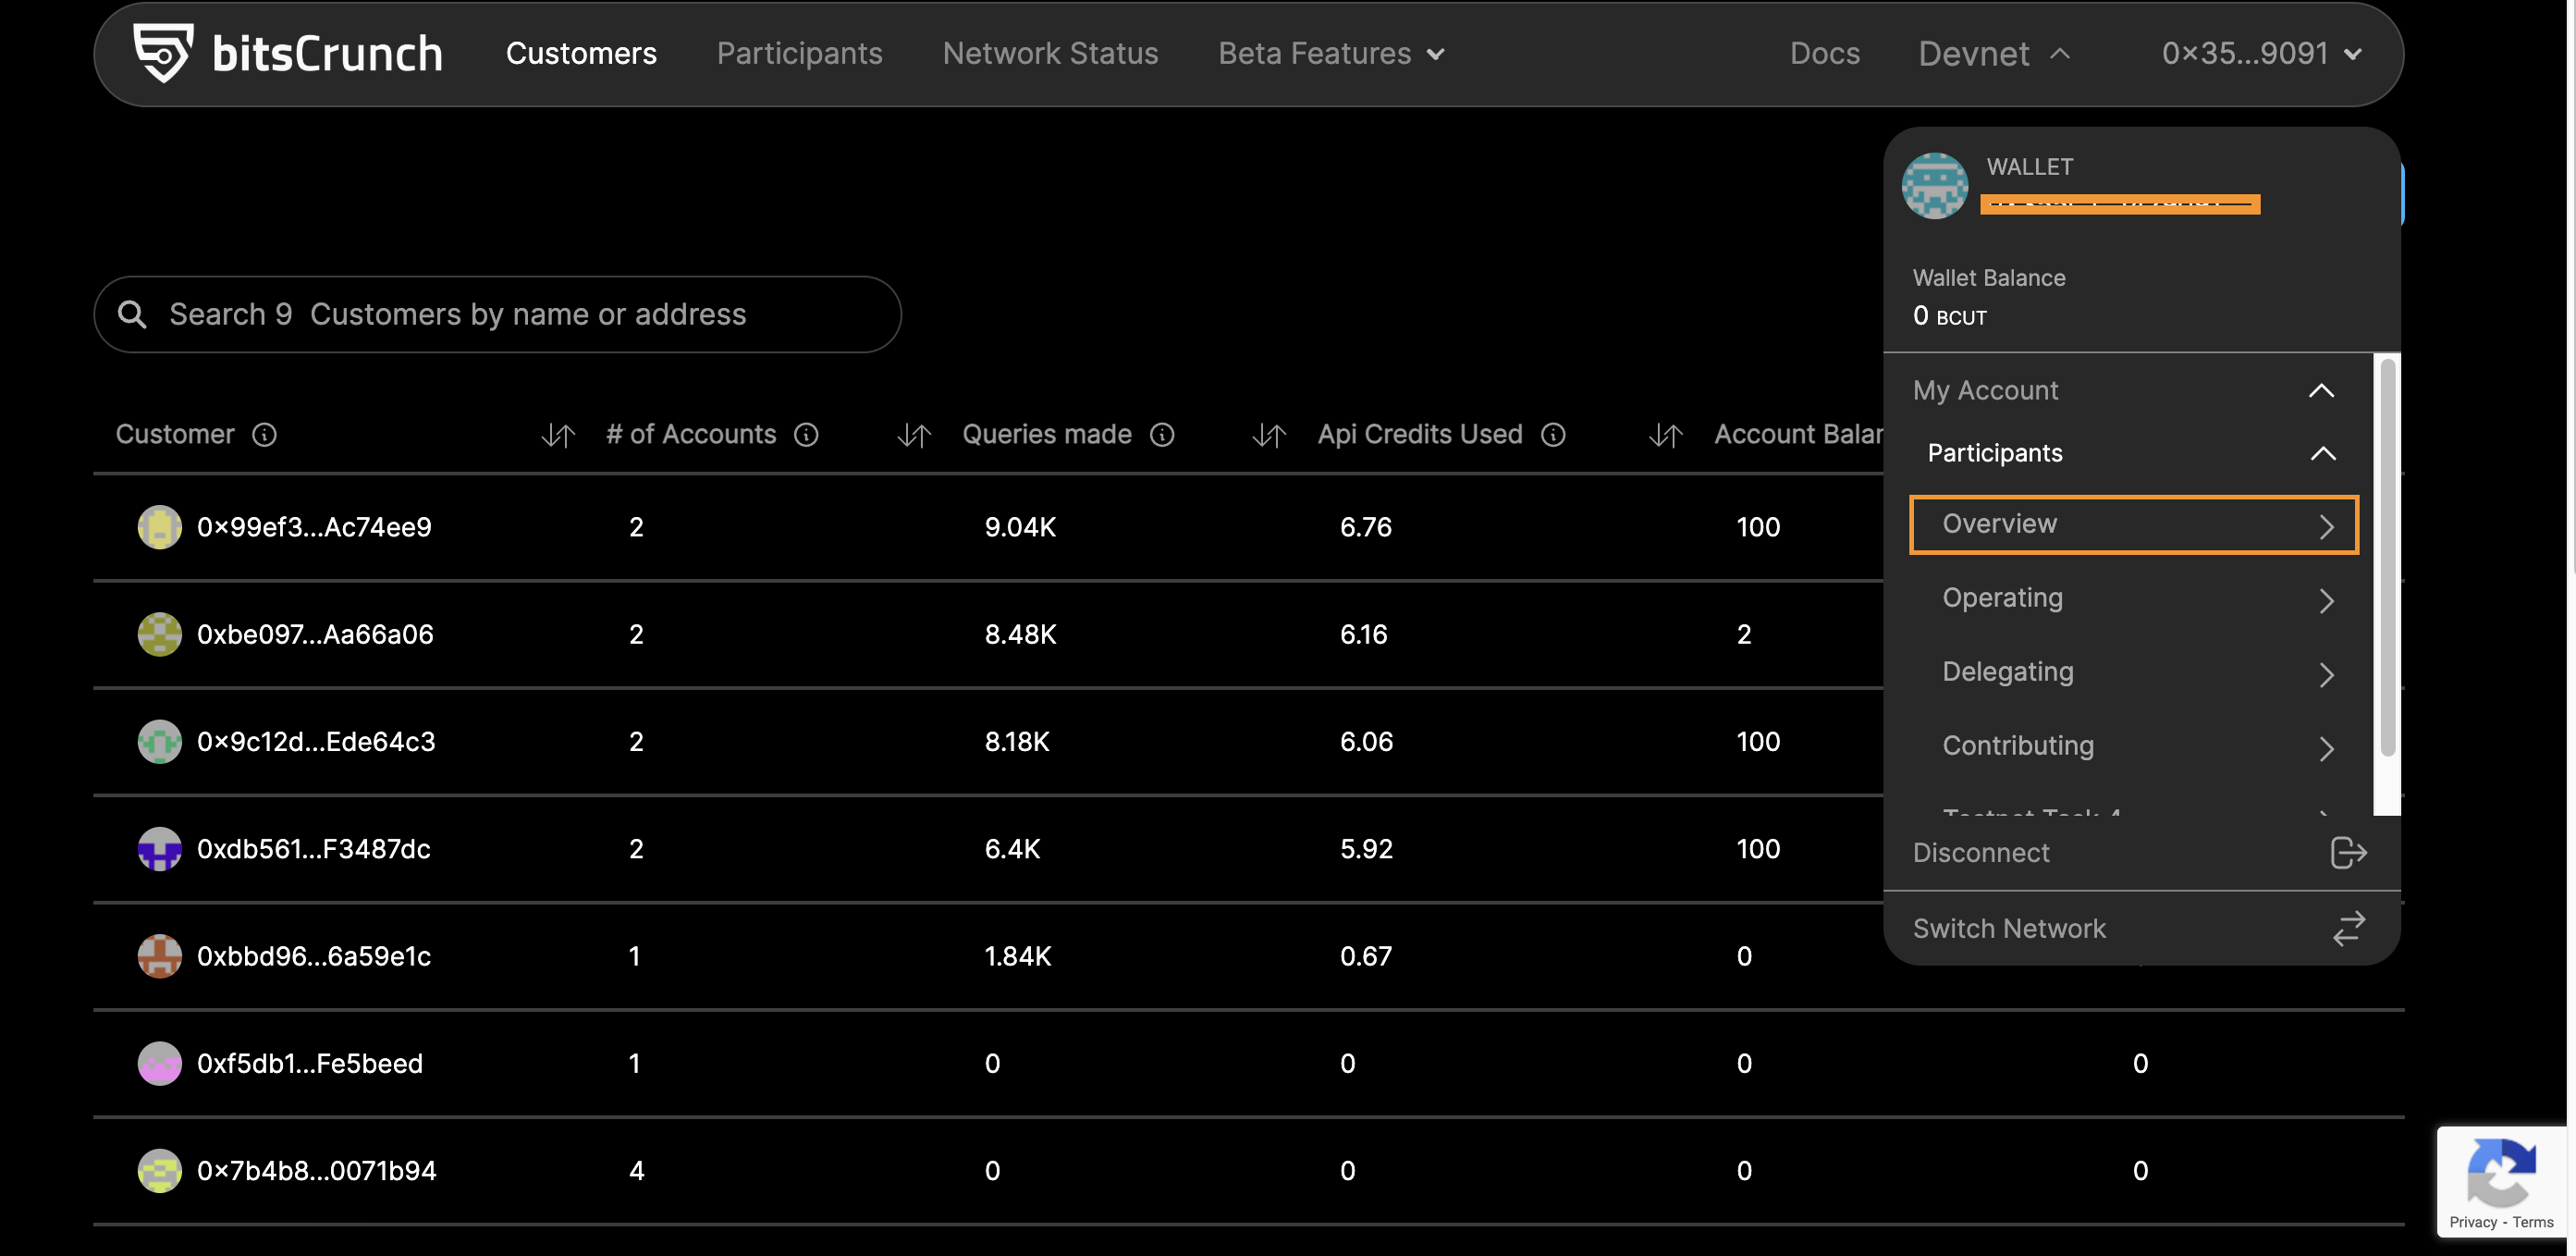2576x1256 pixels.
Task: Open the reCAPTCHA Terms link
Action: (2533, 1222)
